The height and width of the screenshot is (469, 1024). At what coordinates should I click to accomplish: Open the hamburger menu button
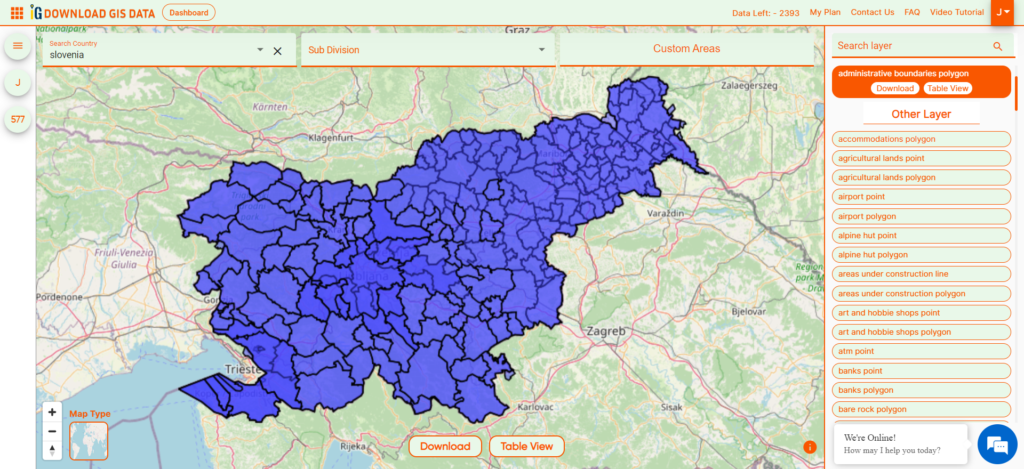pos(18,46)
